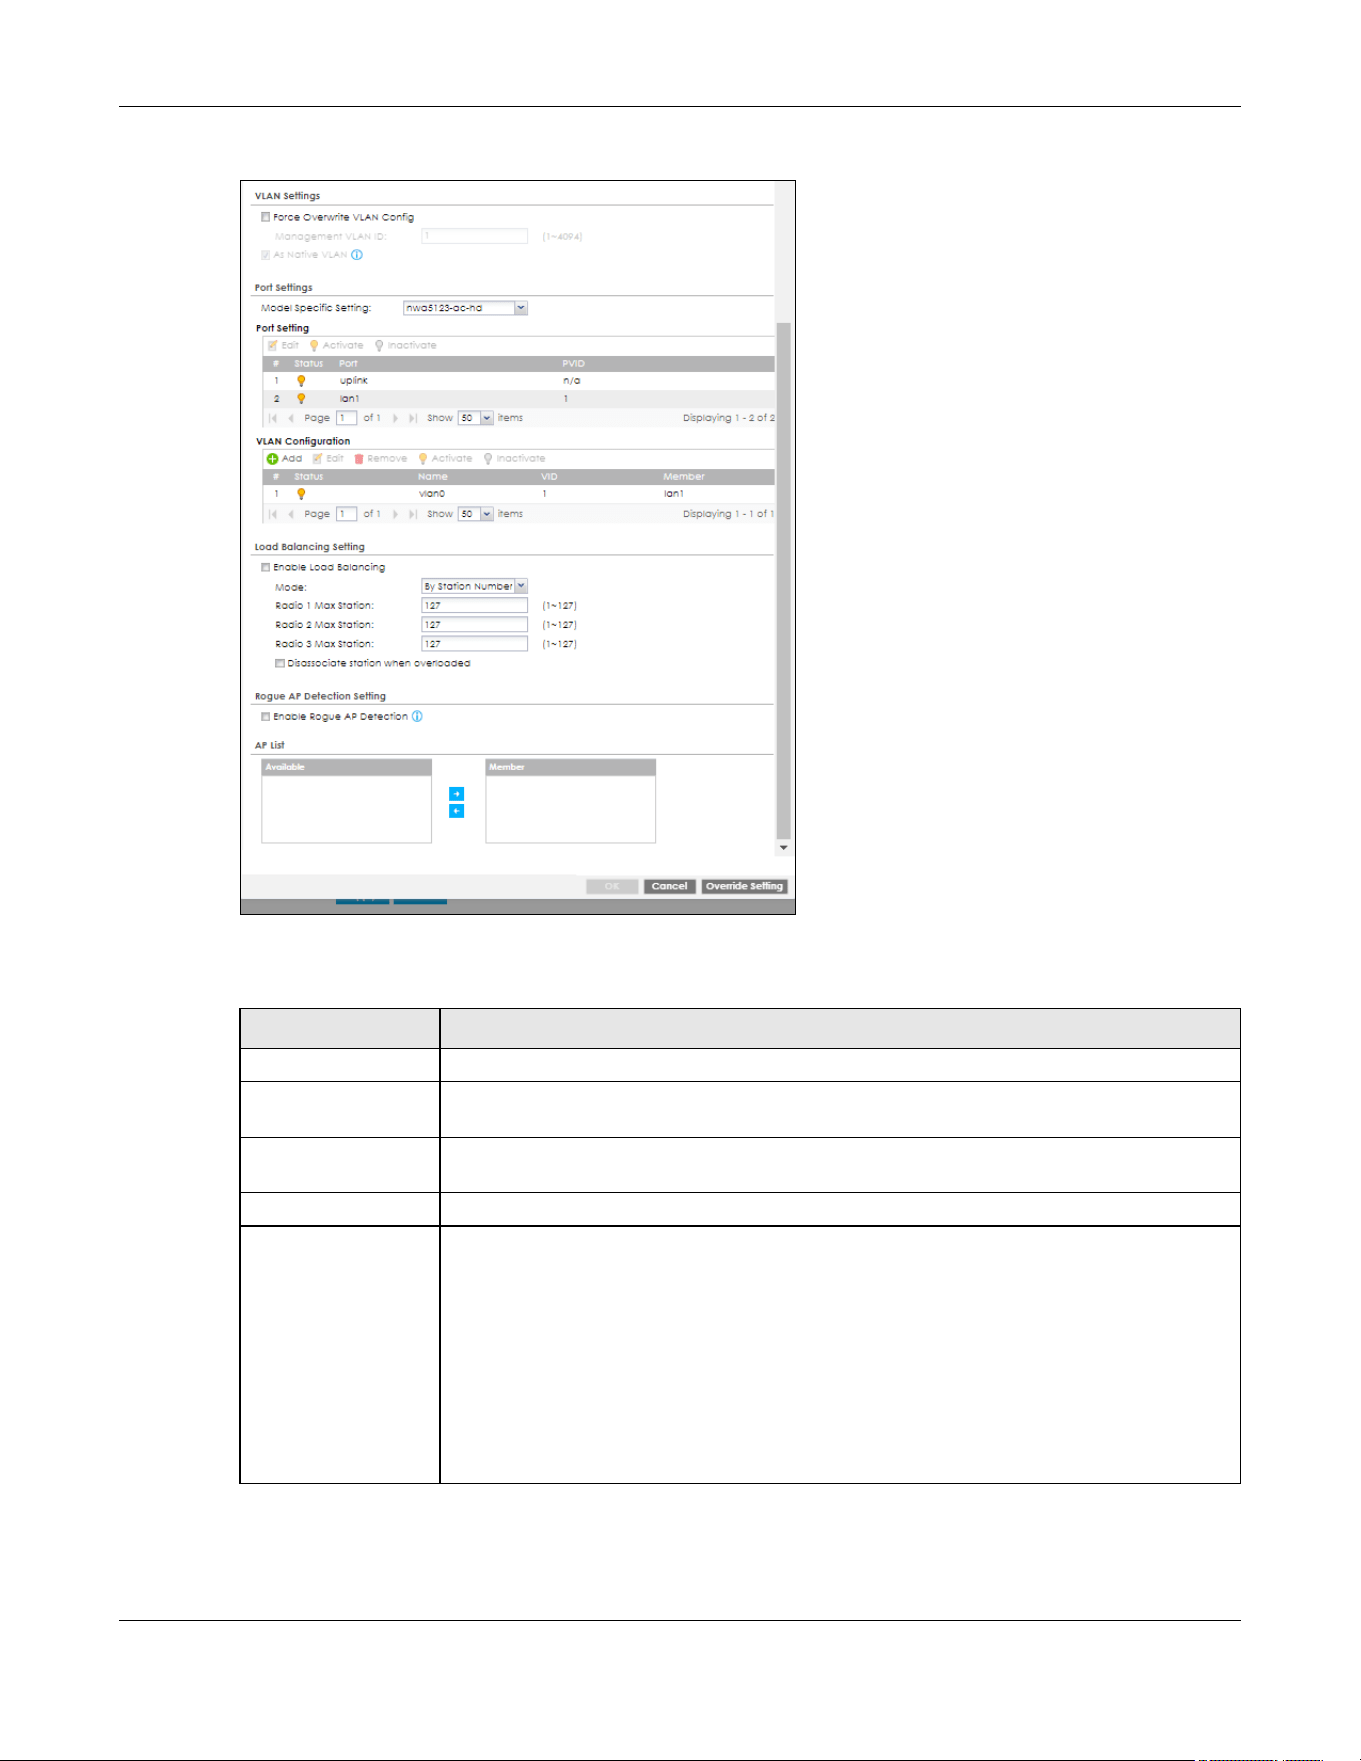Image resolution: width=1361 pixels, height=1761 pixels.
Task: Click Radio 3 Max Station field
Action: (x=474, y=644)
